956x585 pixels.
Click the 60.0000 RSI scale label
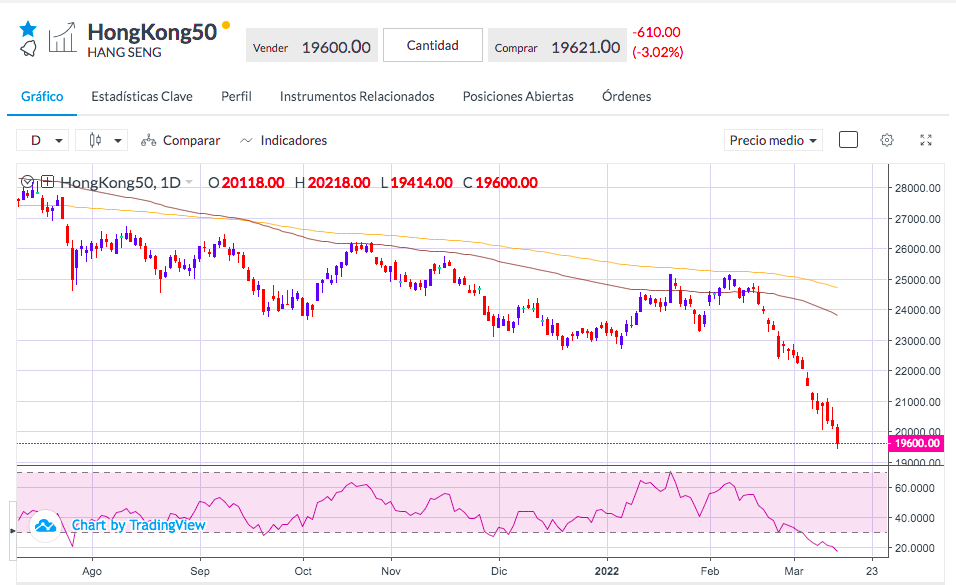tap(915, 488)
